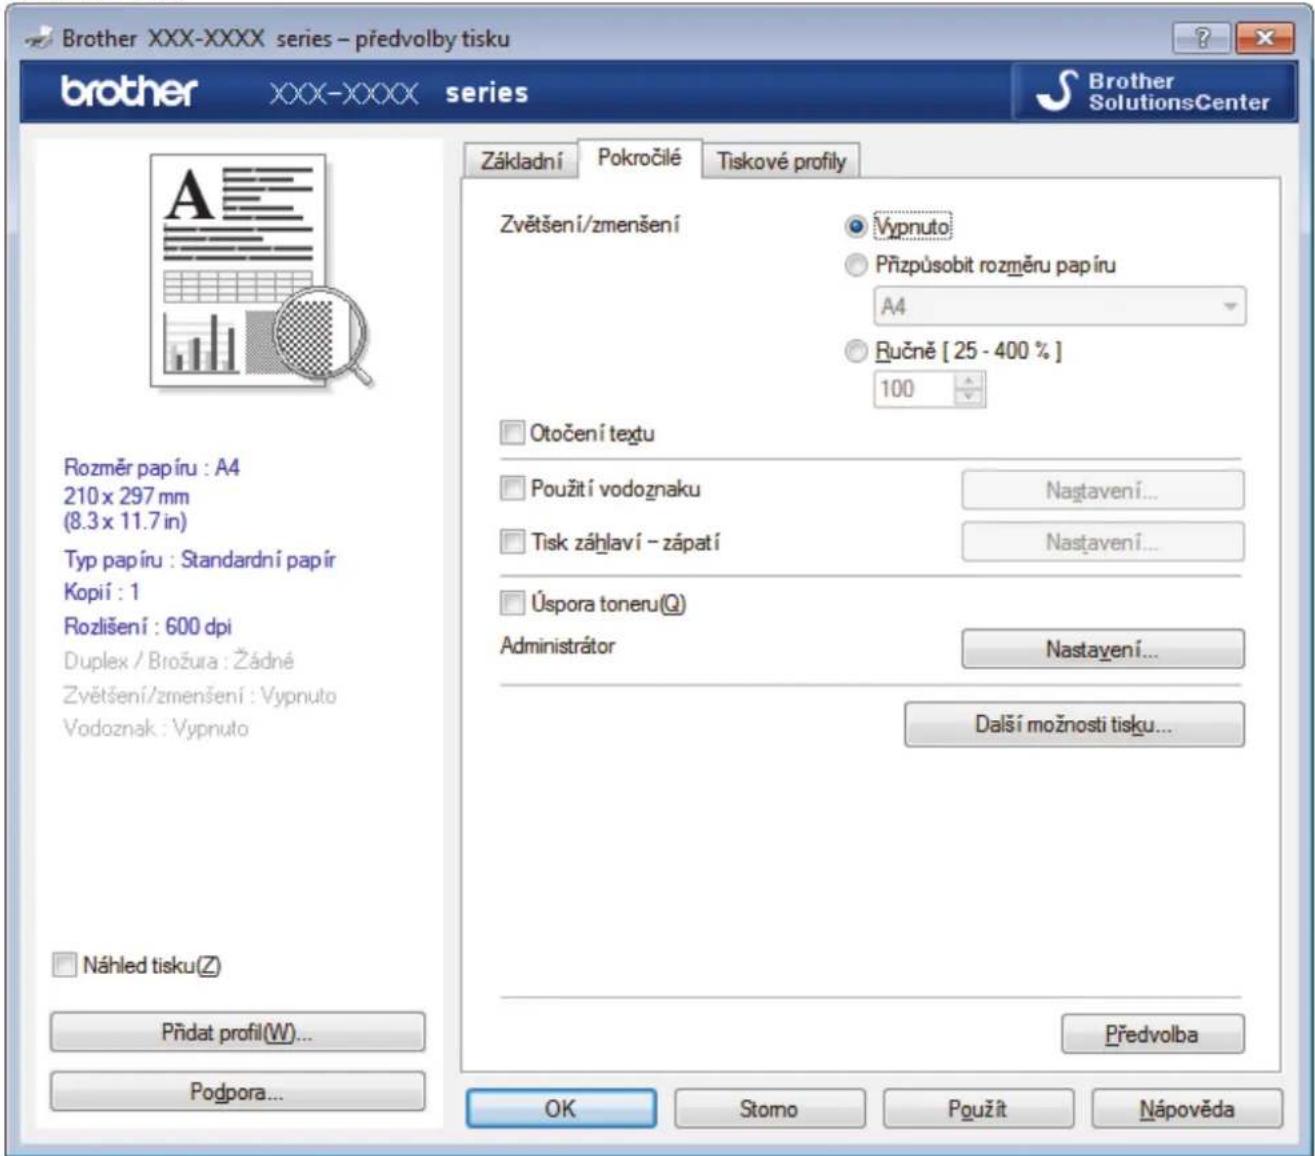Tick the Náhled tisku checkbox
The width and height of the screenshot is (1315, 1156).
click(64, 966)
